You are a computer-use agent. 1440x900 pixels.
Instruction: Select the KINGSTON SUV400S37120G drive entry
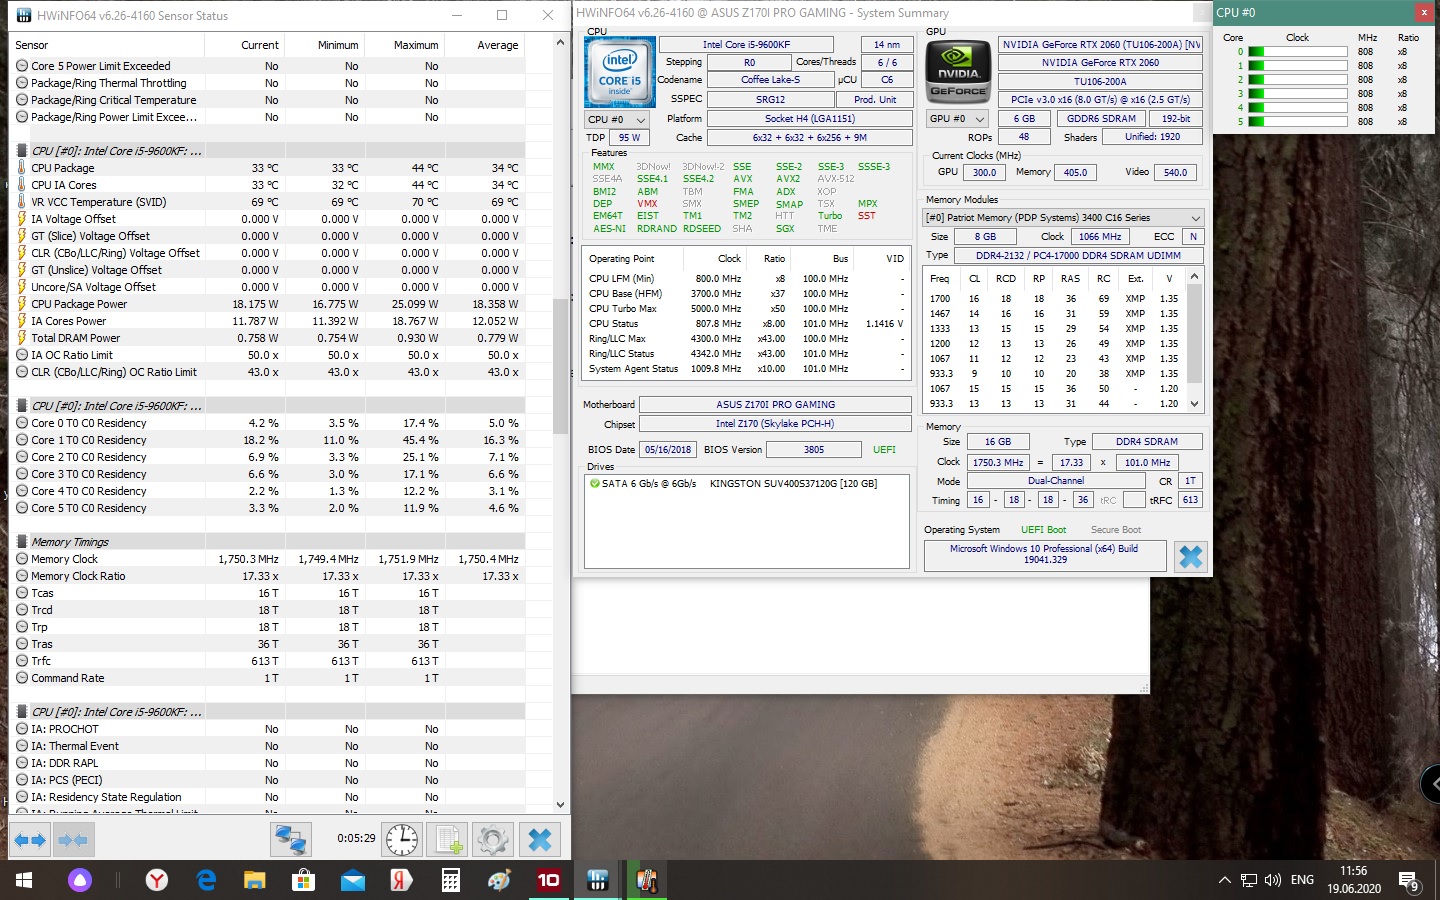coord(733,483)
